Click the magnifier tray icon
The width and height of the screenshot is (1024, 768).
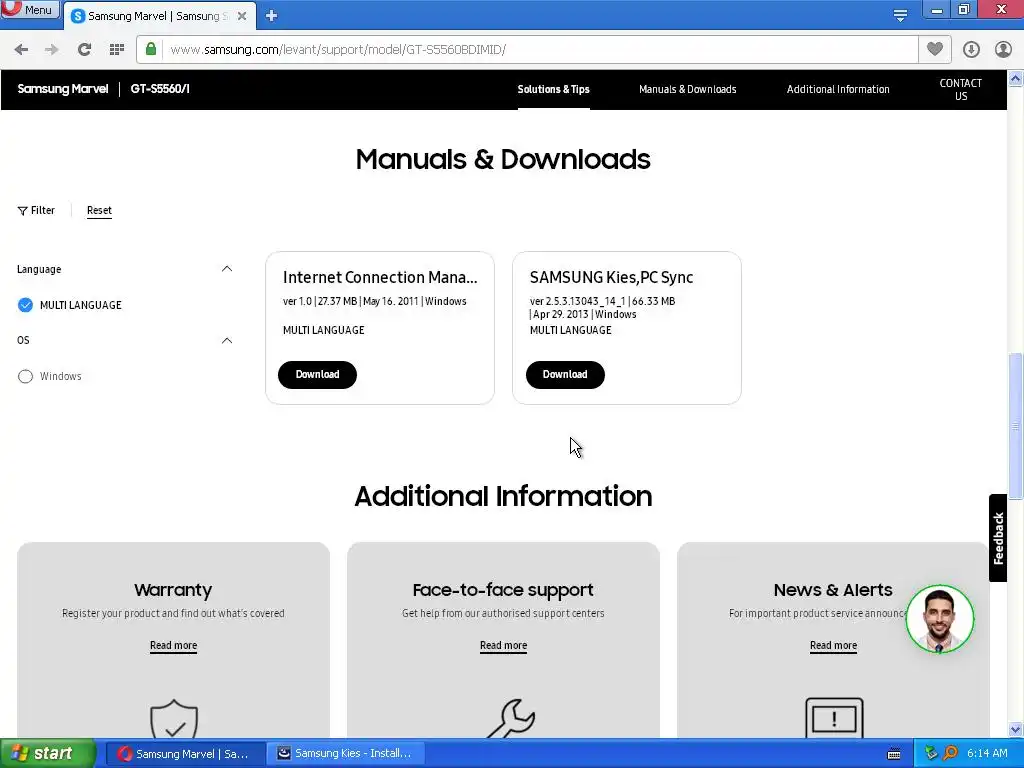950,754
